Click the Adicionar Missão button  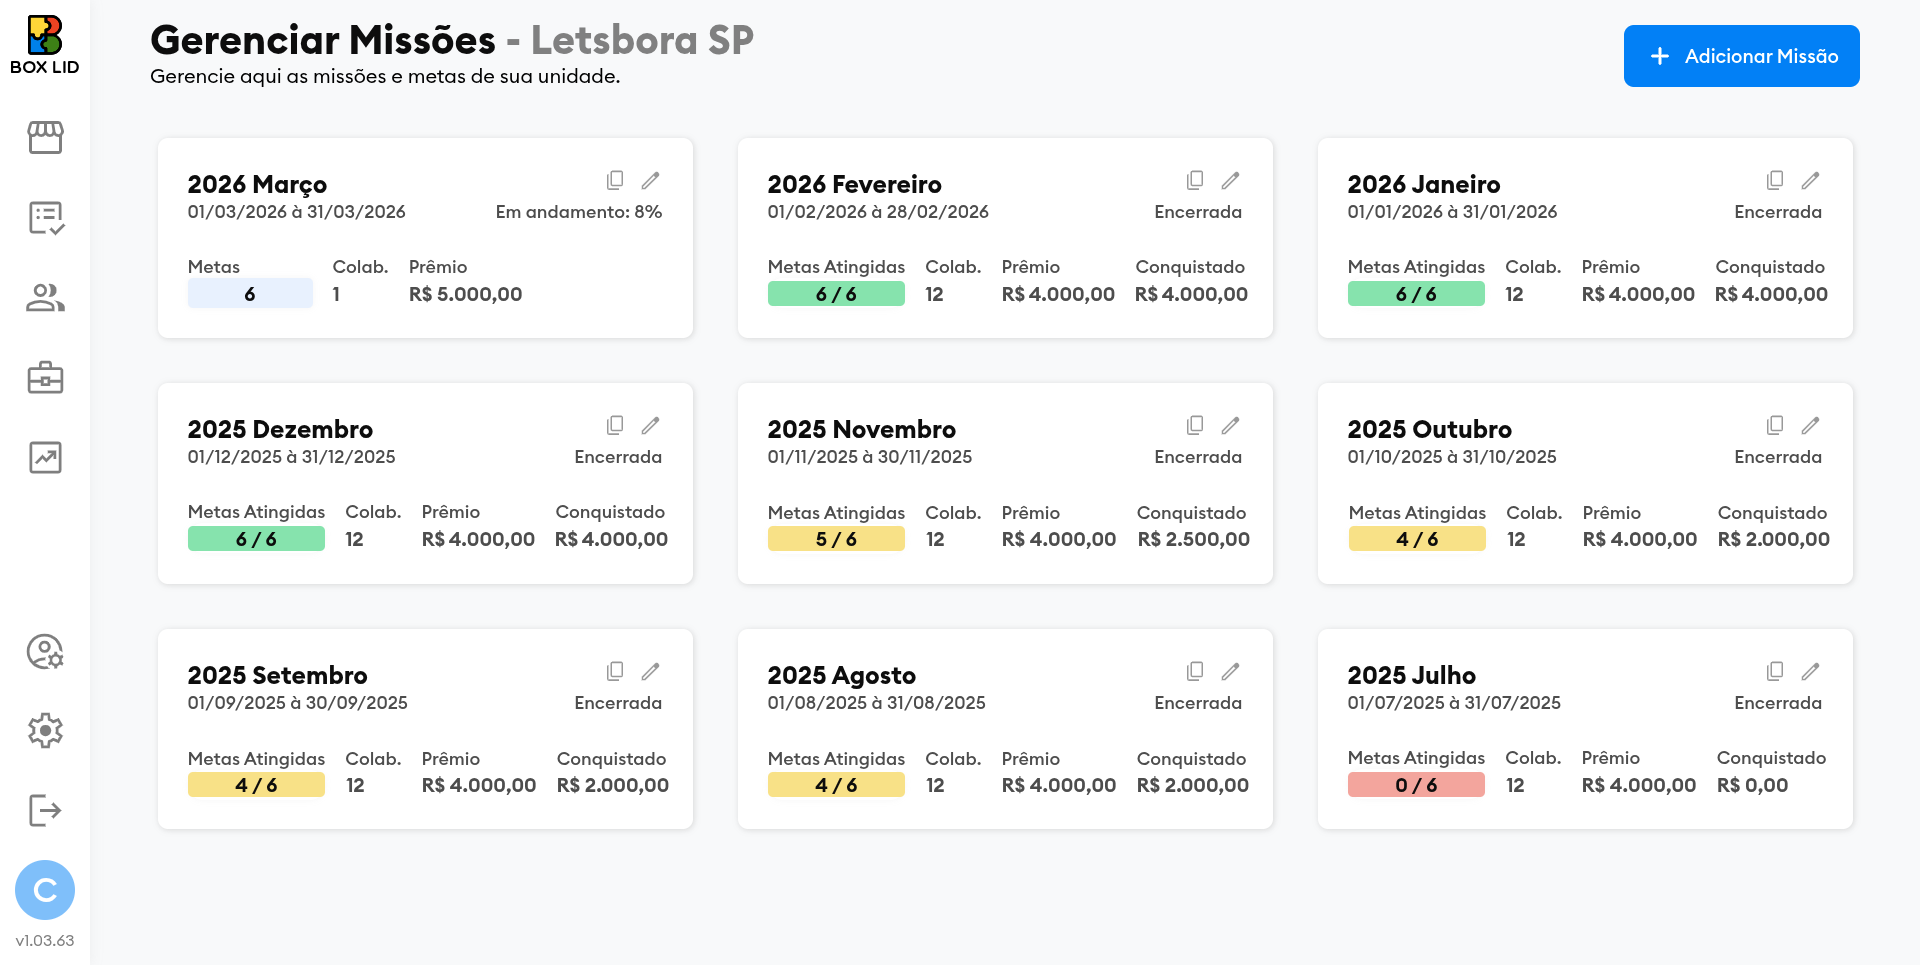1741,56
